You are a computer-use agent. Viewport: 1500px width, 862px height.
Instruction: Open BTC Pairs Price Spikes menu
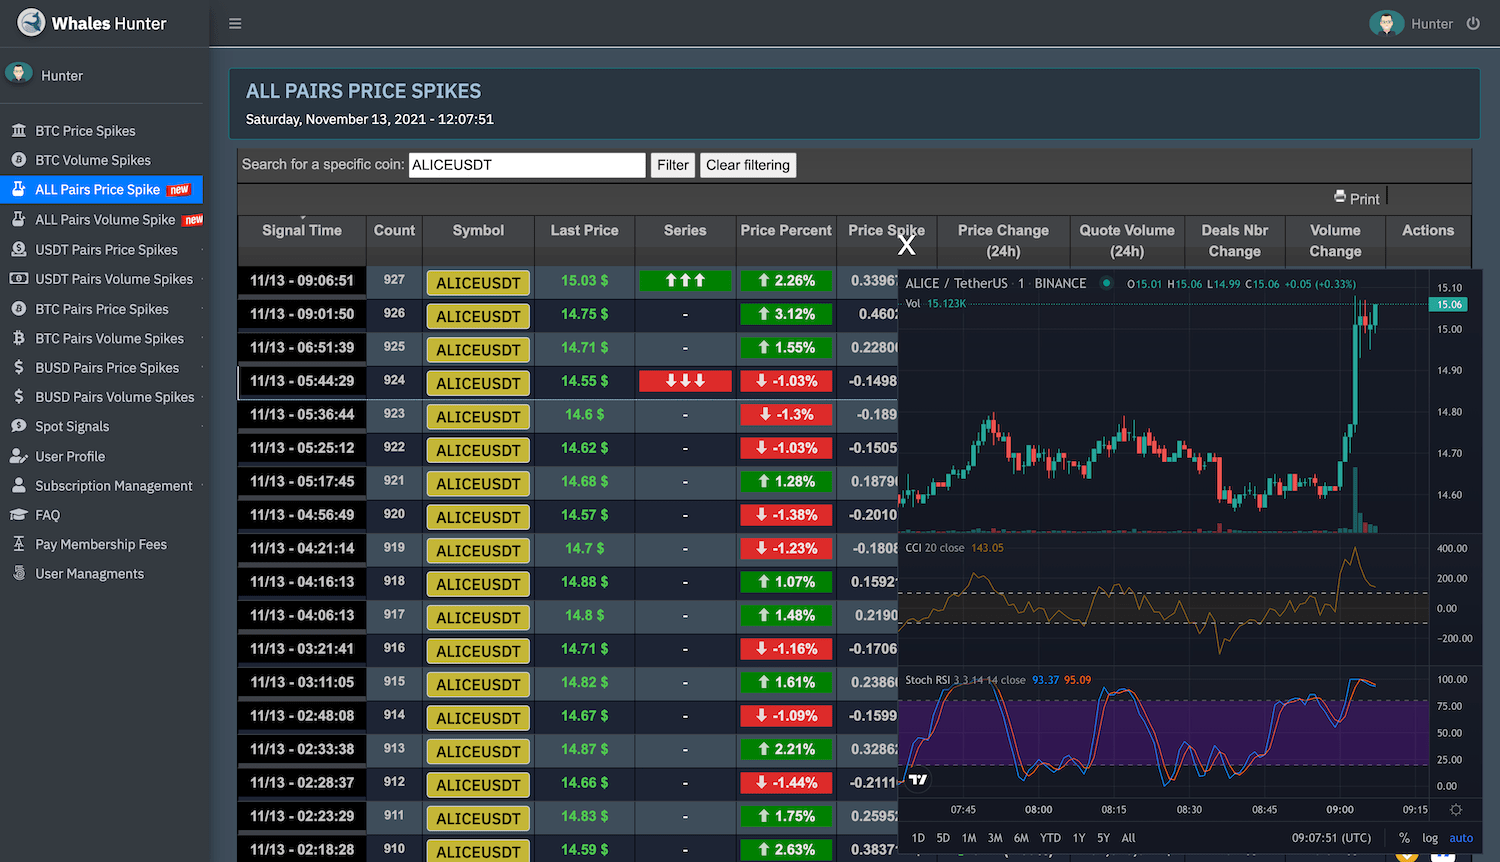pyautogui.click(x=102, y=309)
